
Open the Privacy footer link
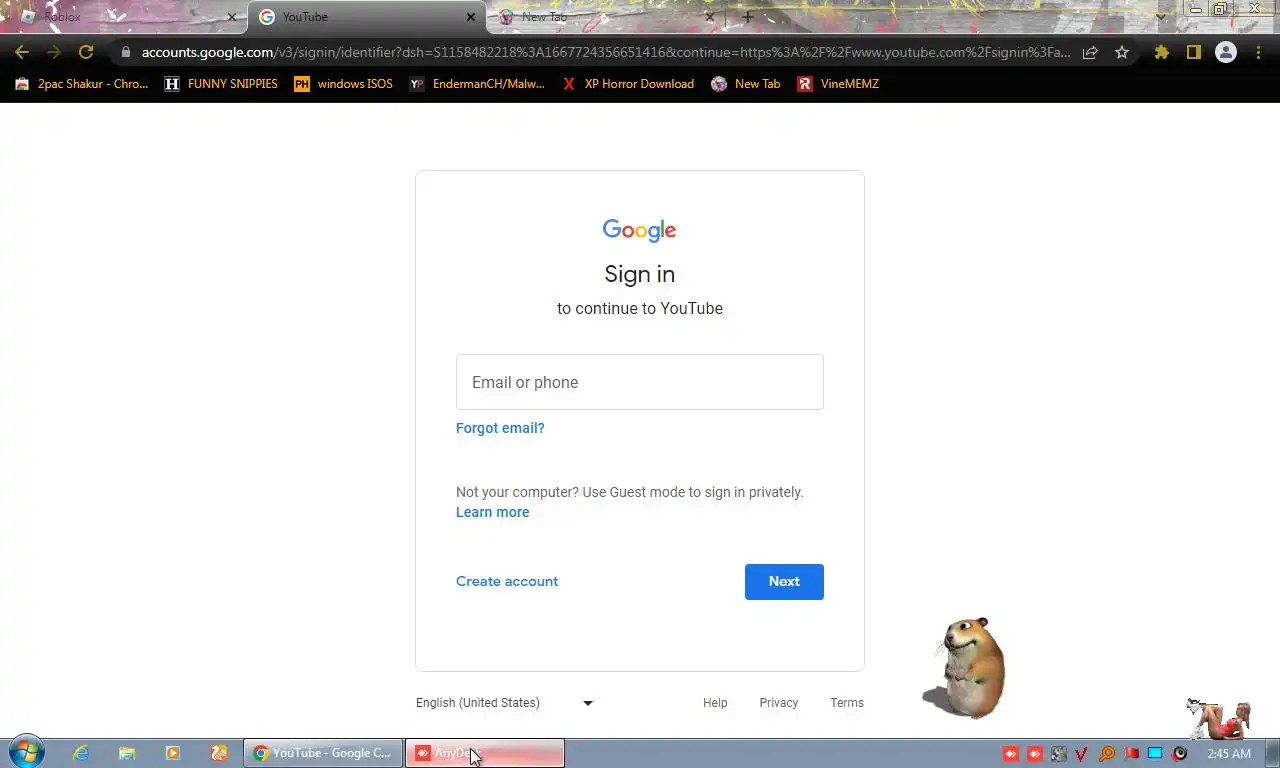point(778,703)
